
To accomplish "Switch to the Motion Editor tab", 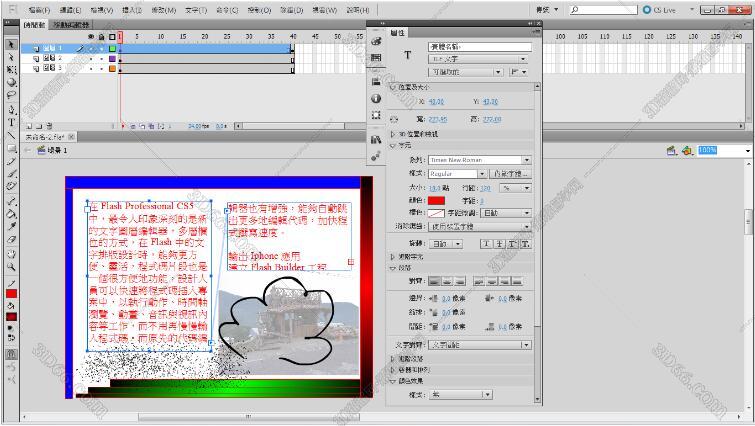I will click(x=71, y=25).
